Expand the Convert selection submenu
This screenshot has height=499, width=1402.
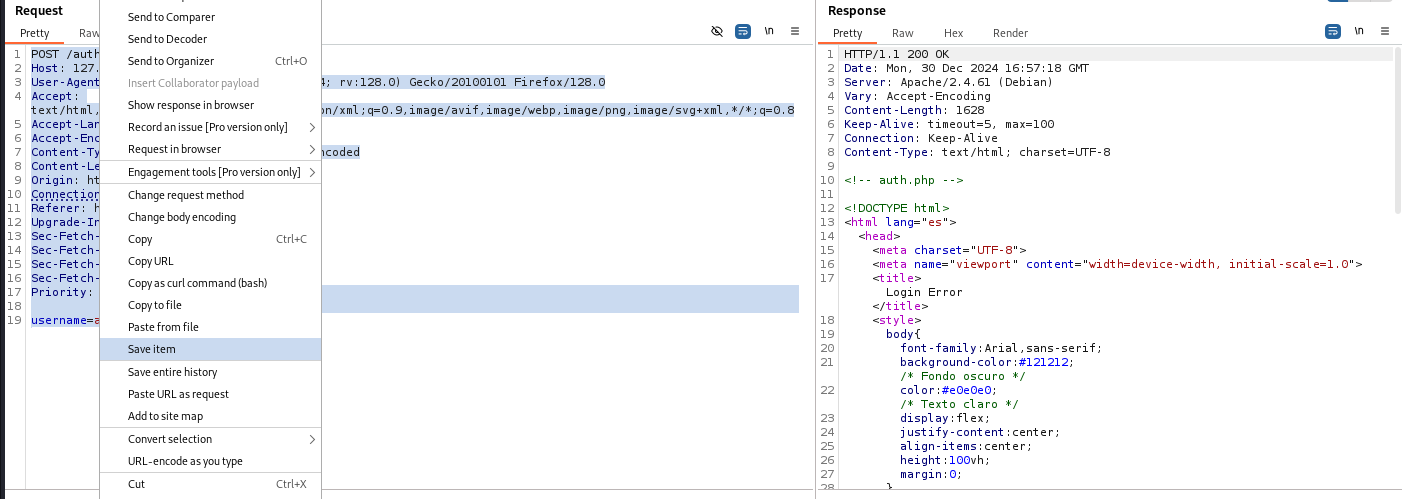tap(210, 439)
